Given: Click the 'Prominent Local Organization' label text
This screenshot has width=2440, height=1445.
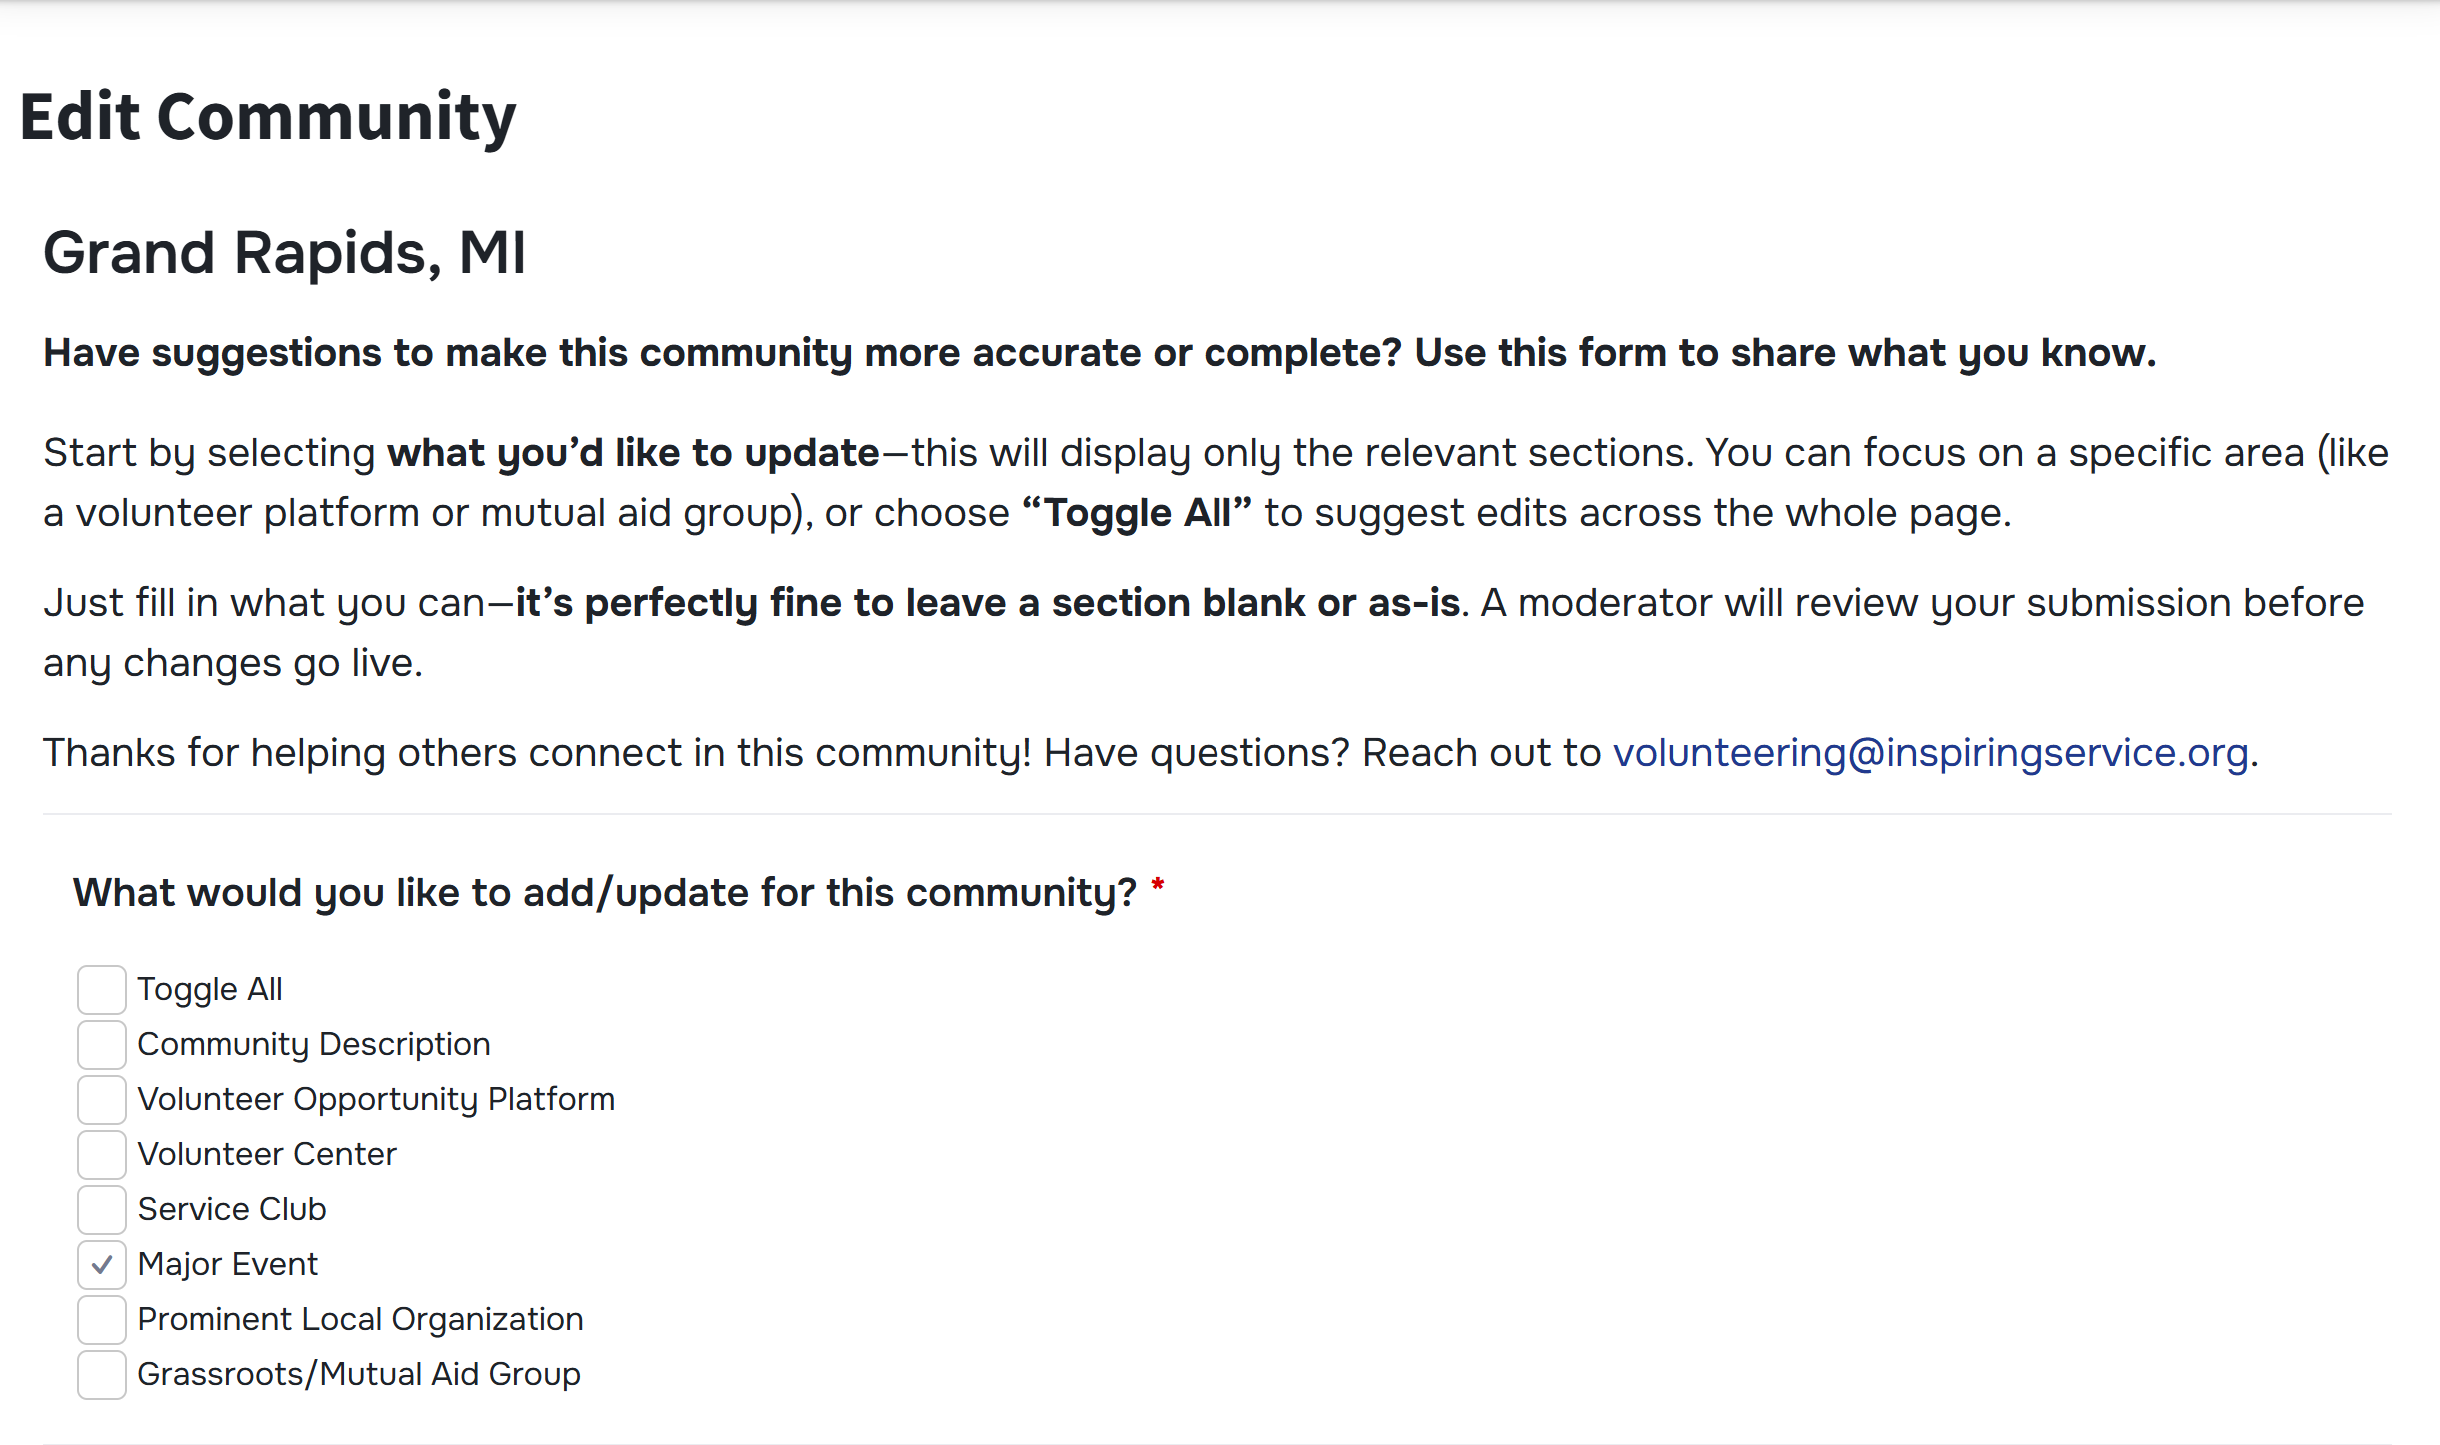Looking at the screenshot, I should [x=360, y=1319].
